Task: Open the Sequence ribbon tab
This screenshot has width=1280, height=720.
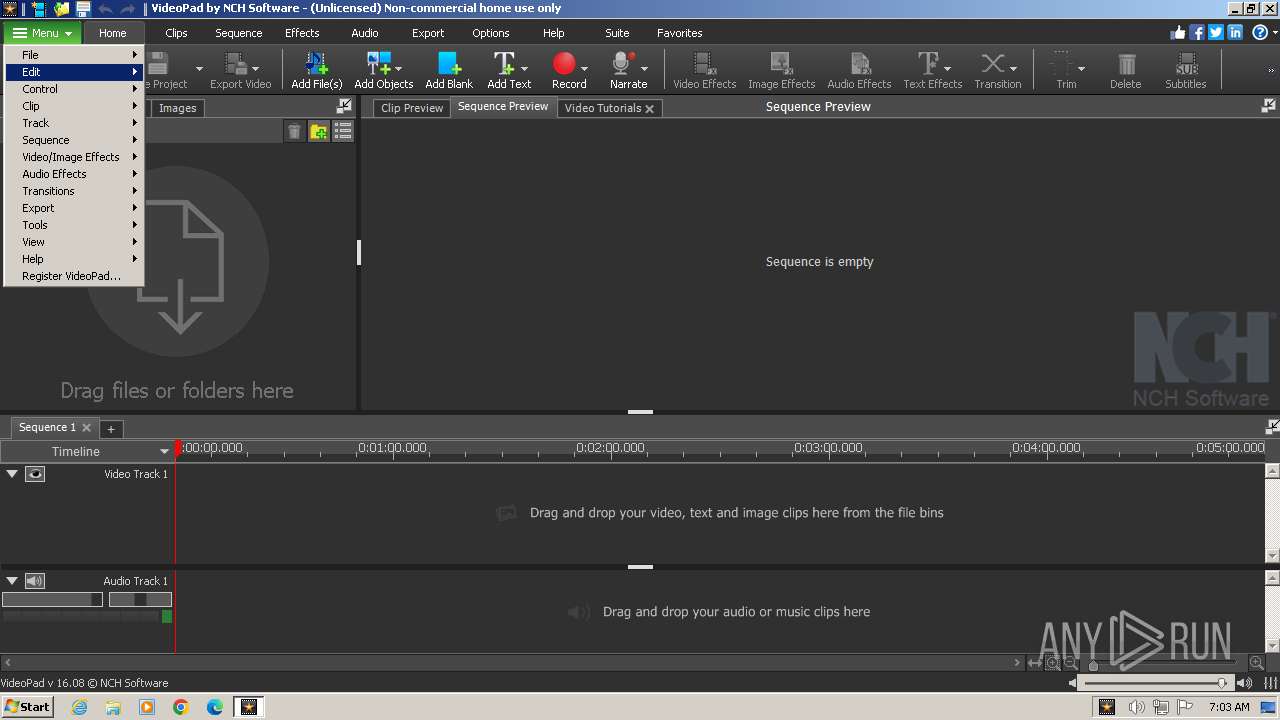Action: point(238,33)
